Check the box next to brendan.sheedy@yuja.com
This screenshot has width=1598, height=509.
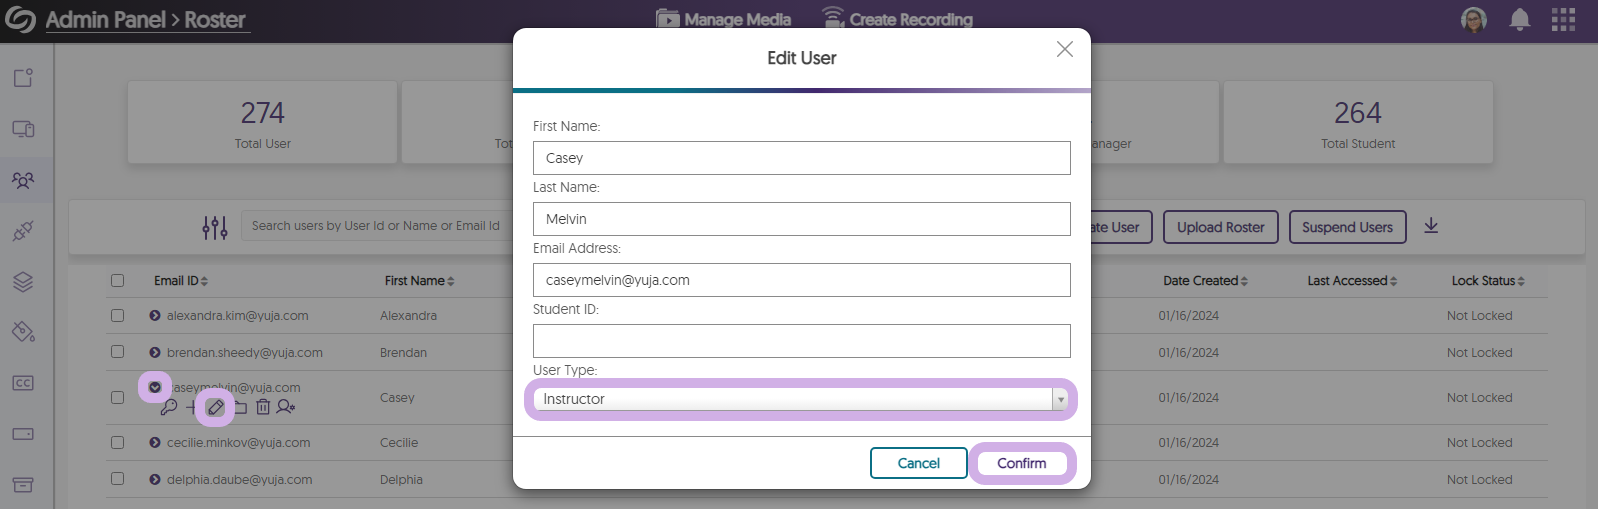pyautogui.click(x=118, y=352)
